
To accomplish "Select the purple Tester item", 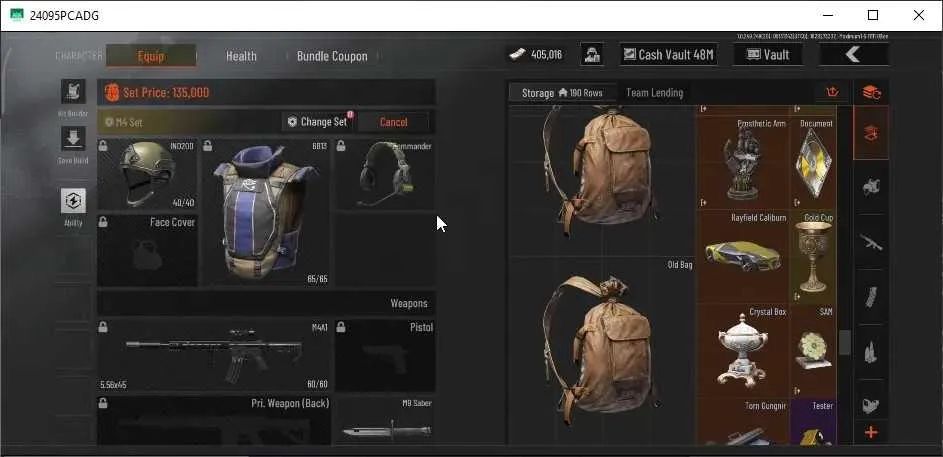I will pyautogui.click(x=814, y=422).
